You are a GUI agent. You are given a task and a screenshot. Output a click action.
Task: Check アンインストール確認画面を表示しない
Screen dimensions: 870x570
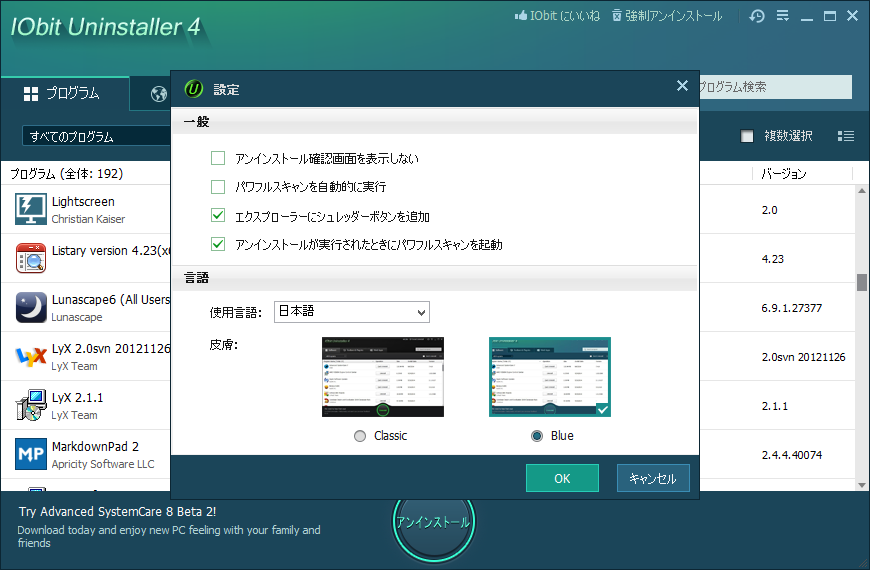click(x=218, y=158)
